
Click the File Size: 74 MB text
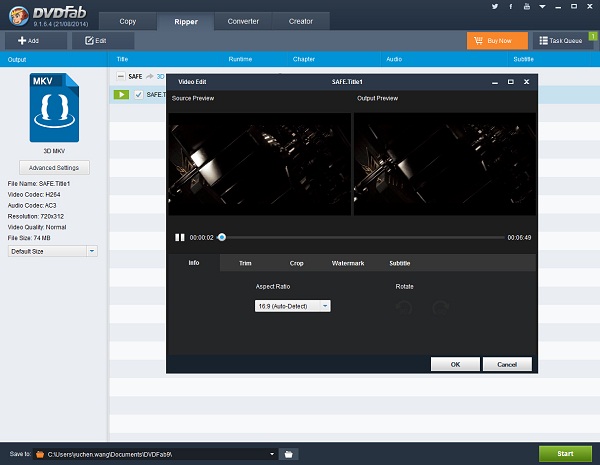29,238
